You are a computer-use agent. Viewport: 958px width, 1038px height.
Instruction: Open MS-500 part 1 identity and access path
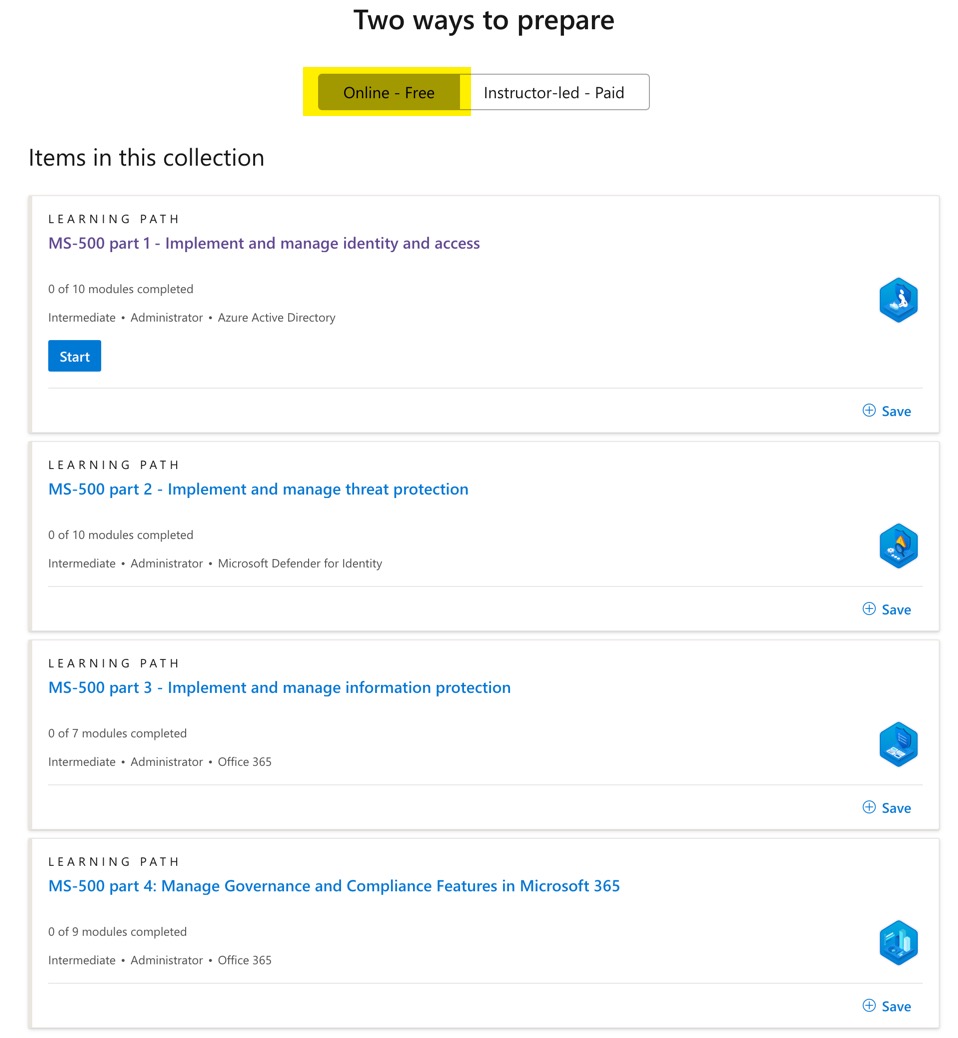coord(263,243)
